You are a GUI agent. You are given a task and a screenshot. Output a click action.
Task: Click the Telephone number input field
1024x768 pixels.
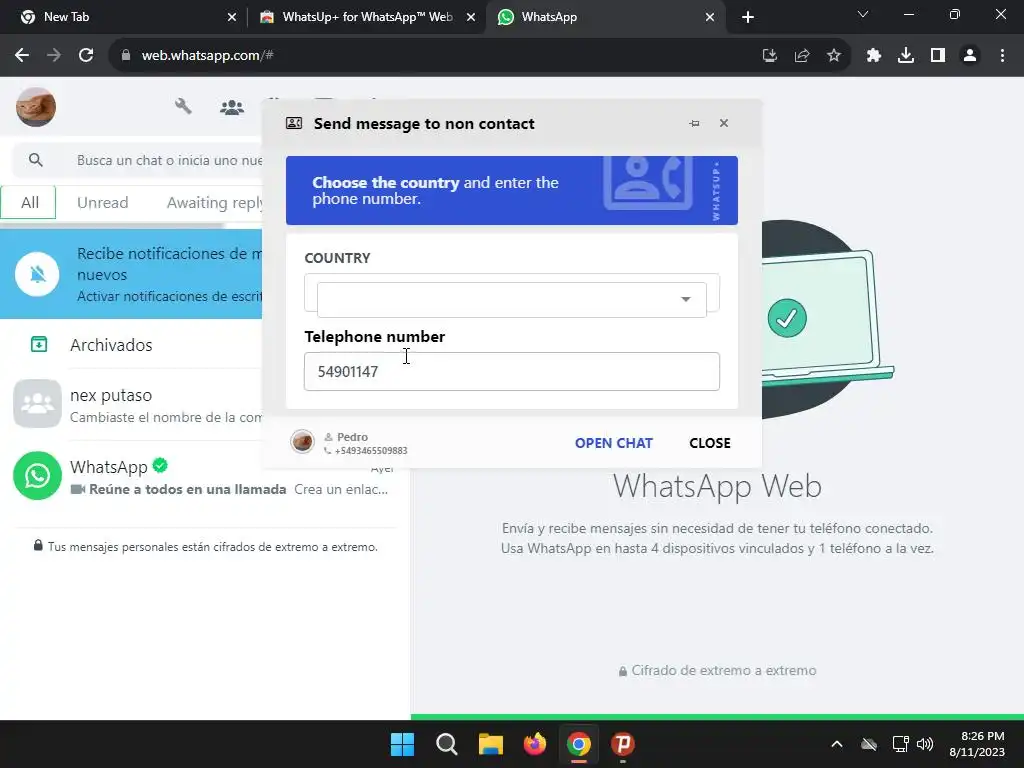pos(512,372)
